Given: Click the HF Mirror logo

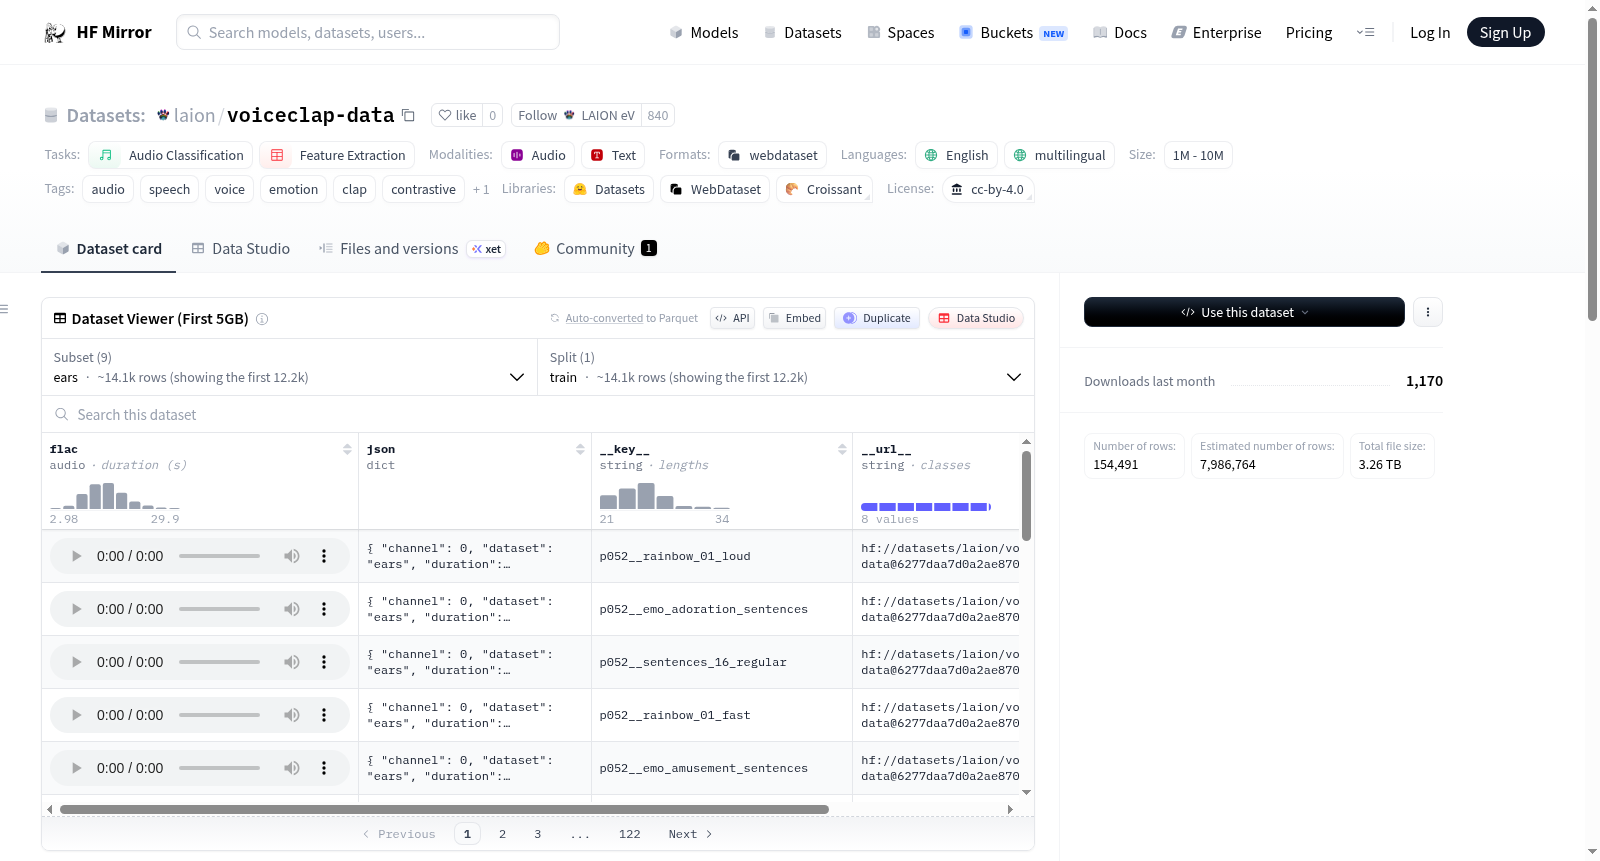Looking at the screenshot, I should 98,32.
